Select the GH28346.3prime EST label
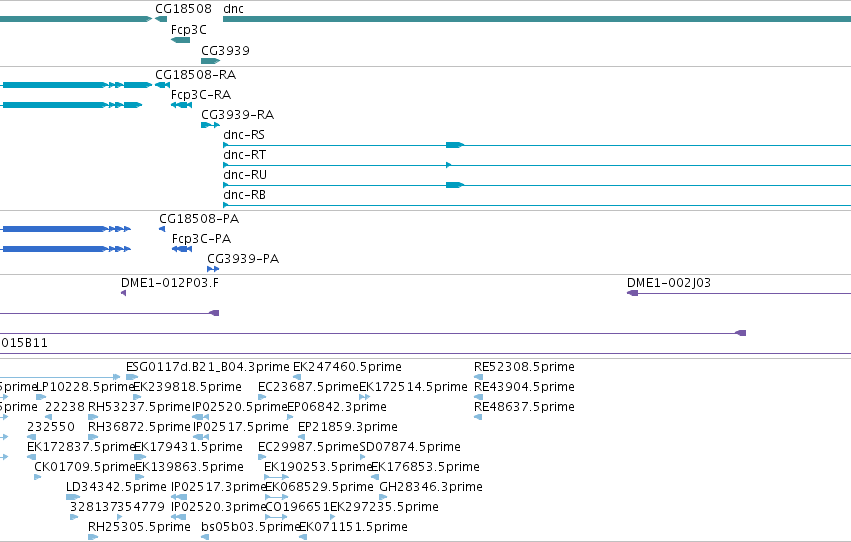This screenshot has height=542, width=851. 431,487
